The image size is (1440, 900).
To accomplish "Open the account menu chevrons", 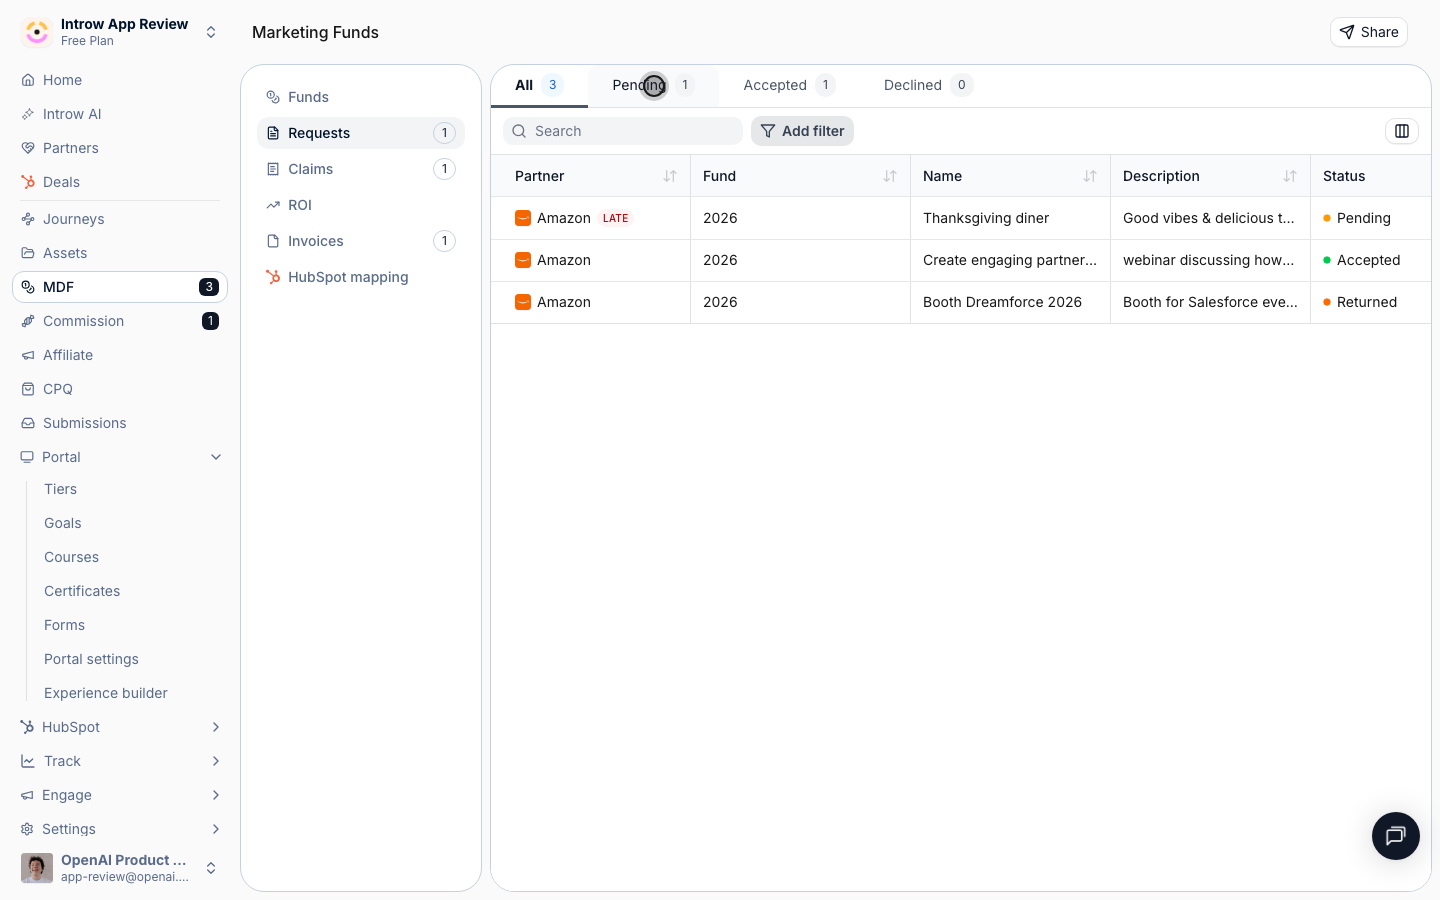I will [x=211, y=868].
